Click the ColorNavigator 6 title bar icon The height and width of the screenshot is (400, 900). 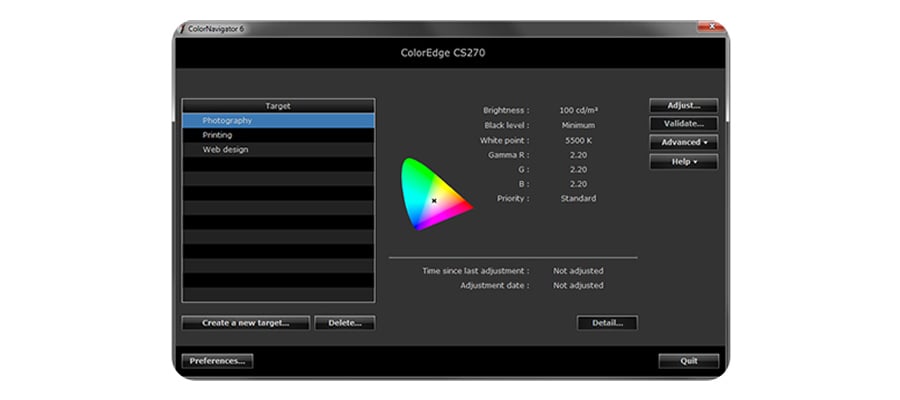coord(183,28)
